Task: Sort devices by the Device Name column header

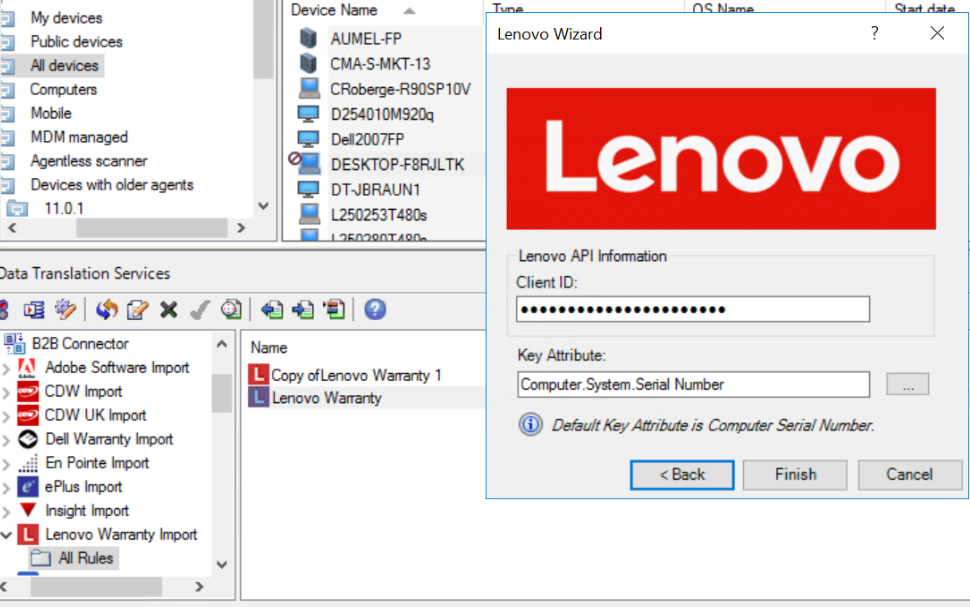Action: pyautogui.click(x=335, y=10)
